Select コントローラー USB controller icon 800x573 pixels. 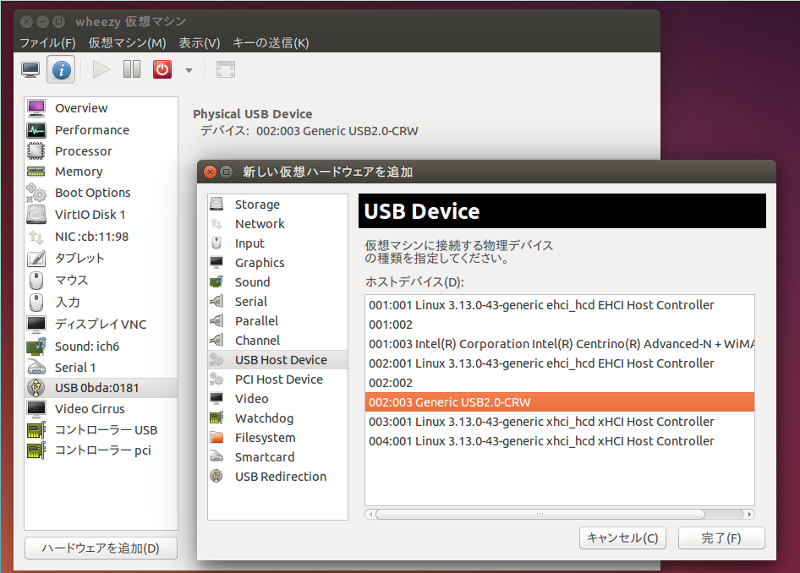tap(36, 430)
